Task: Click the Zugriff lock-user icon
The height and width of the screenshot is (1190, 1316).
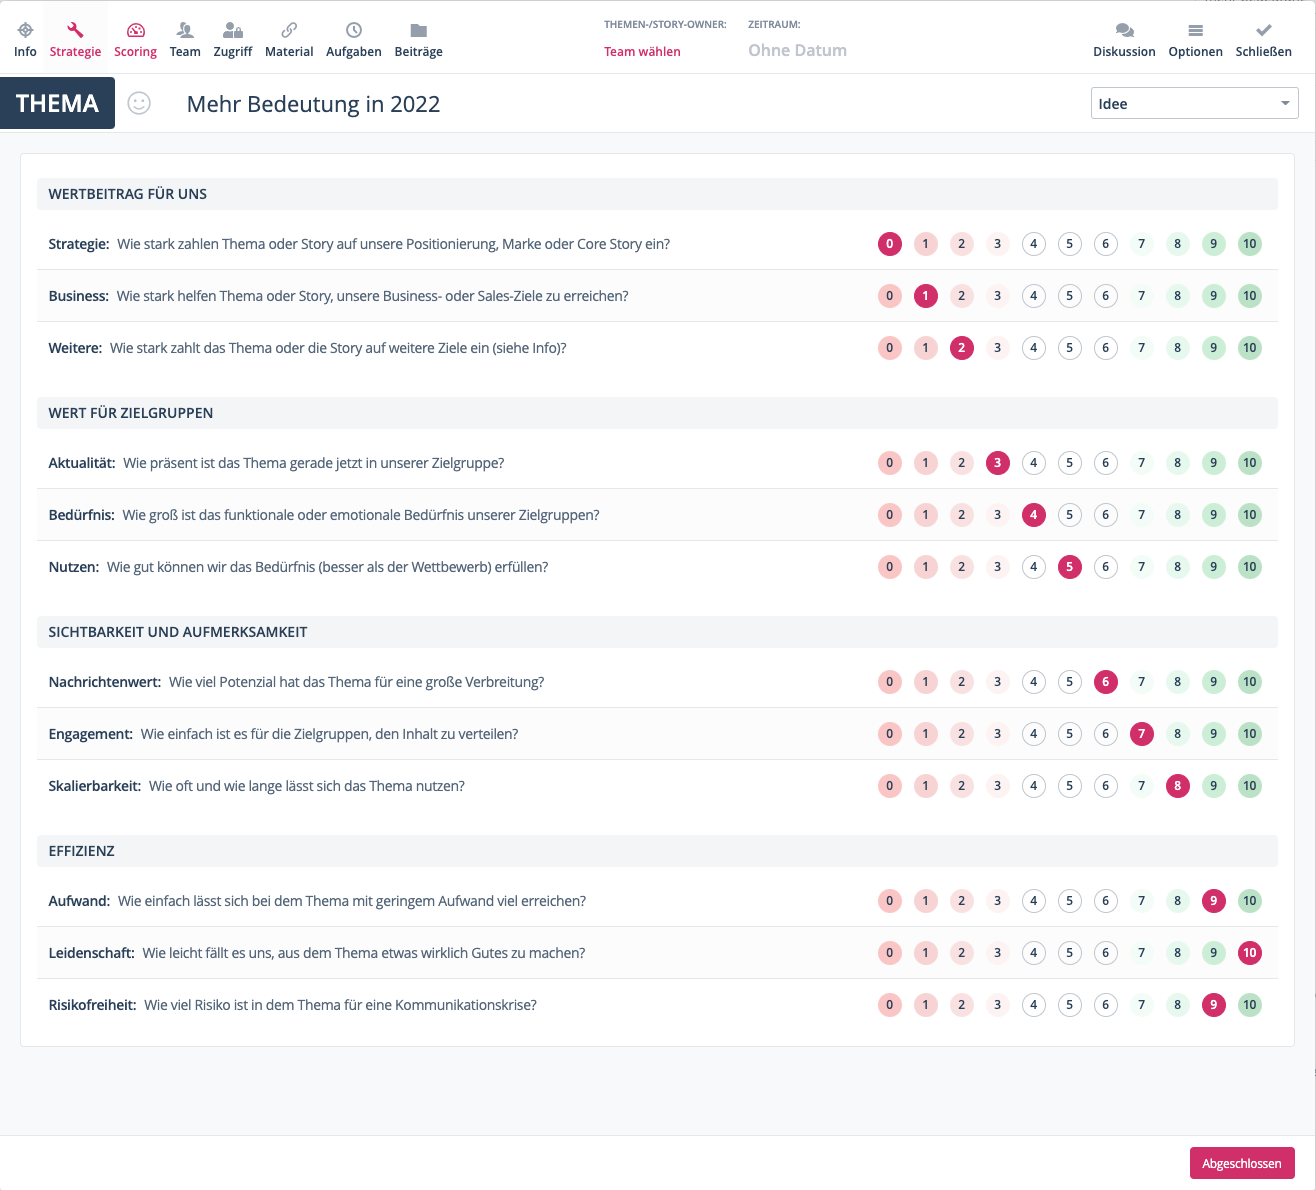Action: [233, 31]
